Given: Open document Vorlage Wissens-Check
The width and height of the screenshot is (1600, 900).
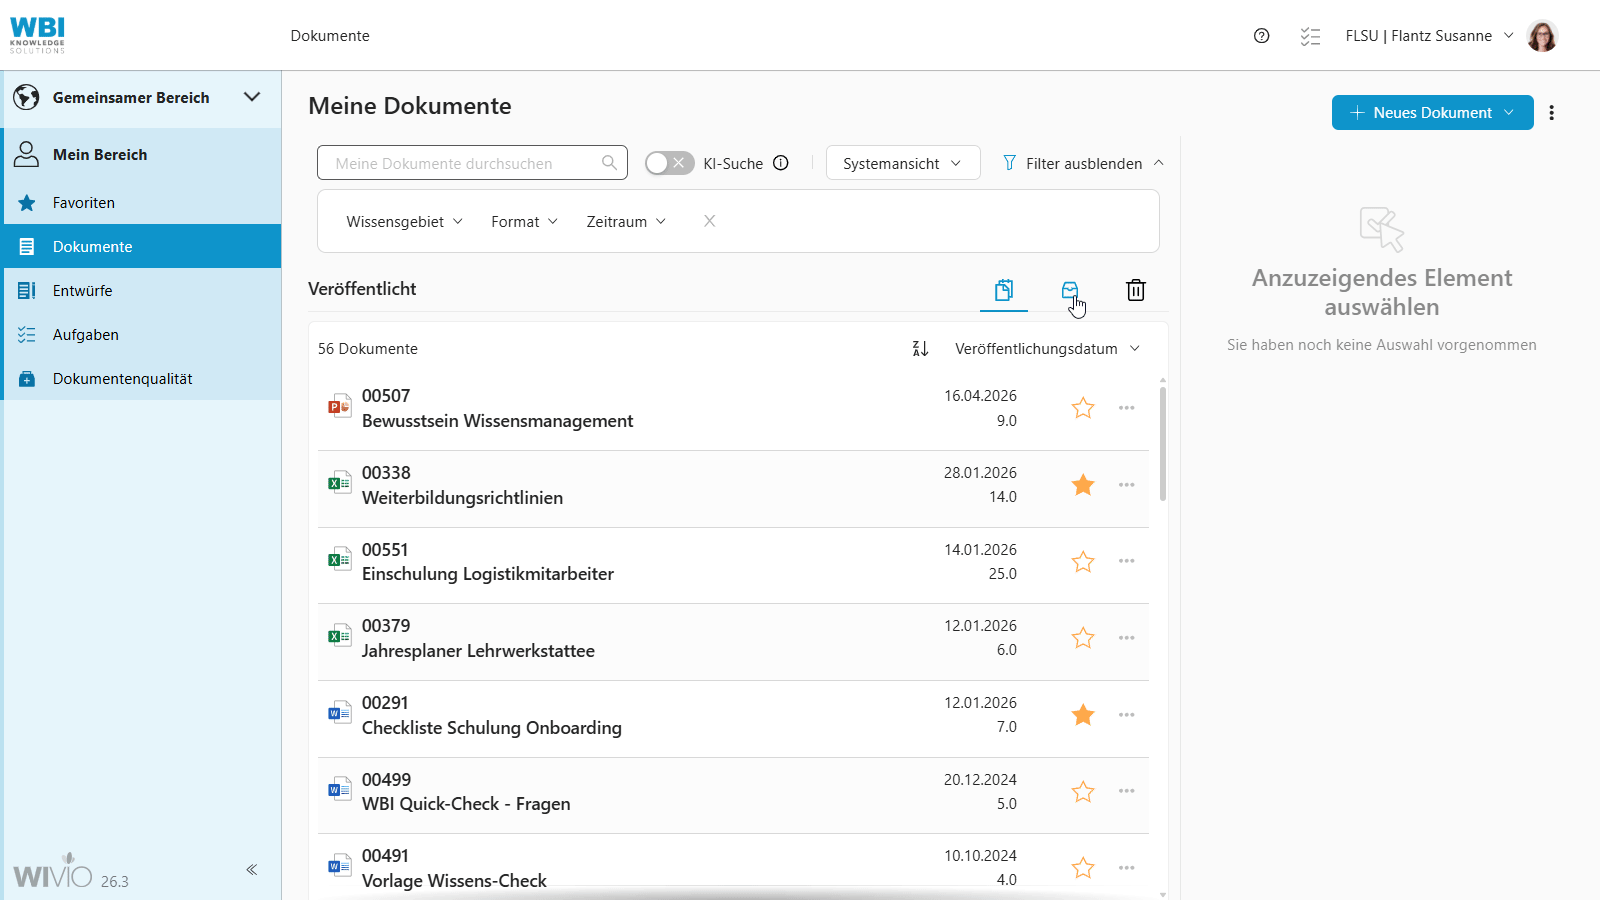Looking at the screenshot, I should tap(454, 881).
